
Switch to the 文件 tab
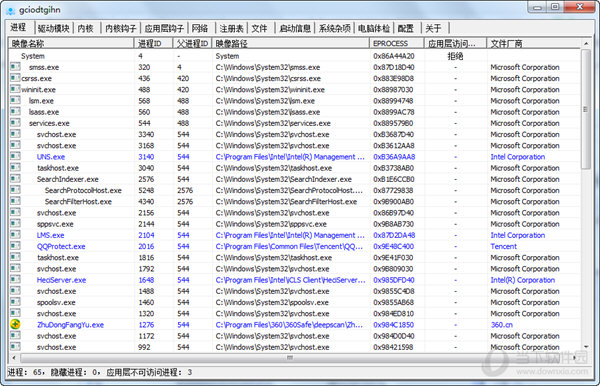point(259,28)
